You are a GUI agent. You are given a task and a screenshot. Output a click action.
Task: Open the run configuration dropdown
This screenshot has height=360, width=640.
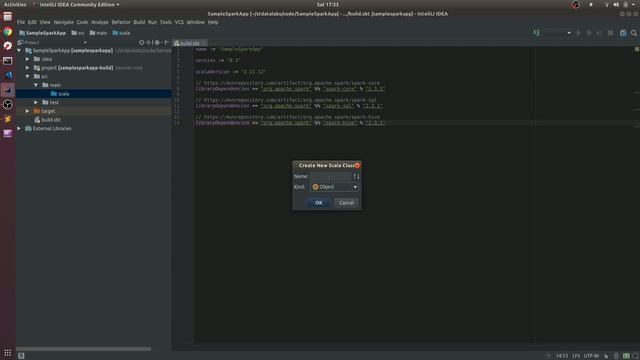coord(557,33)
